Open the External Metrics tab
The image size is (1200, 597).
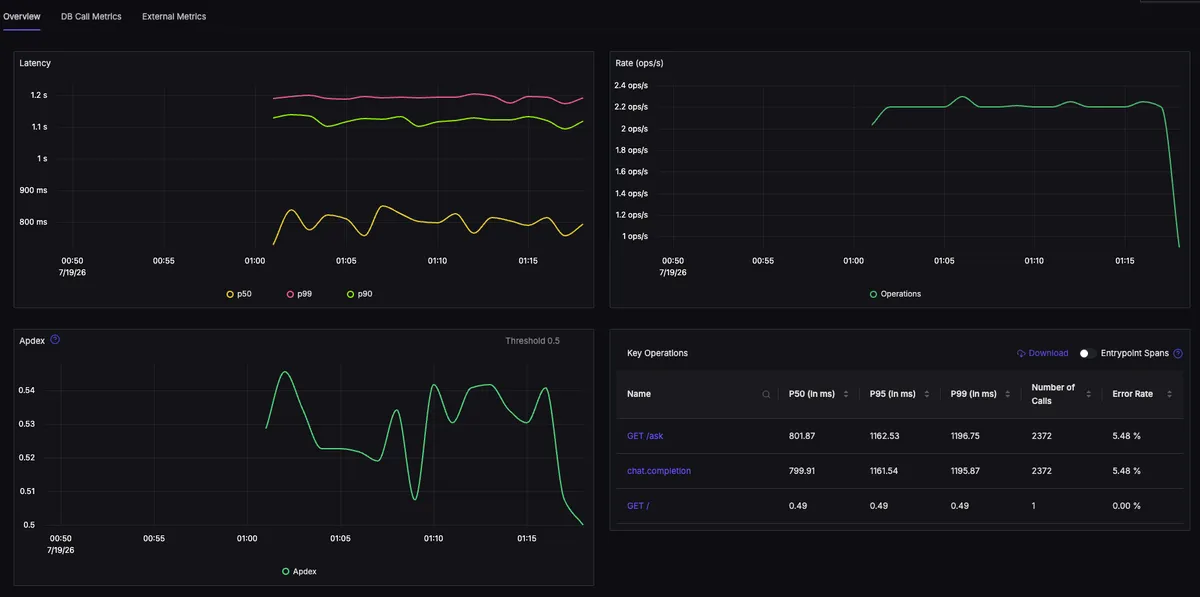174,17
